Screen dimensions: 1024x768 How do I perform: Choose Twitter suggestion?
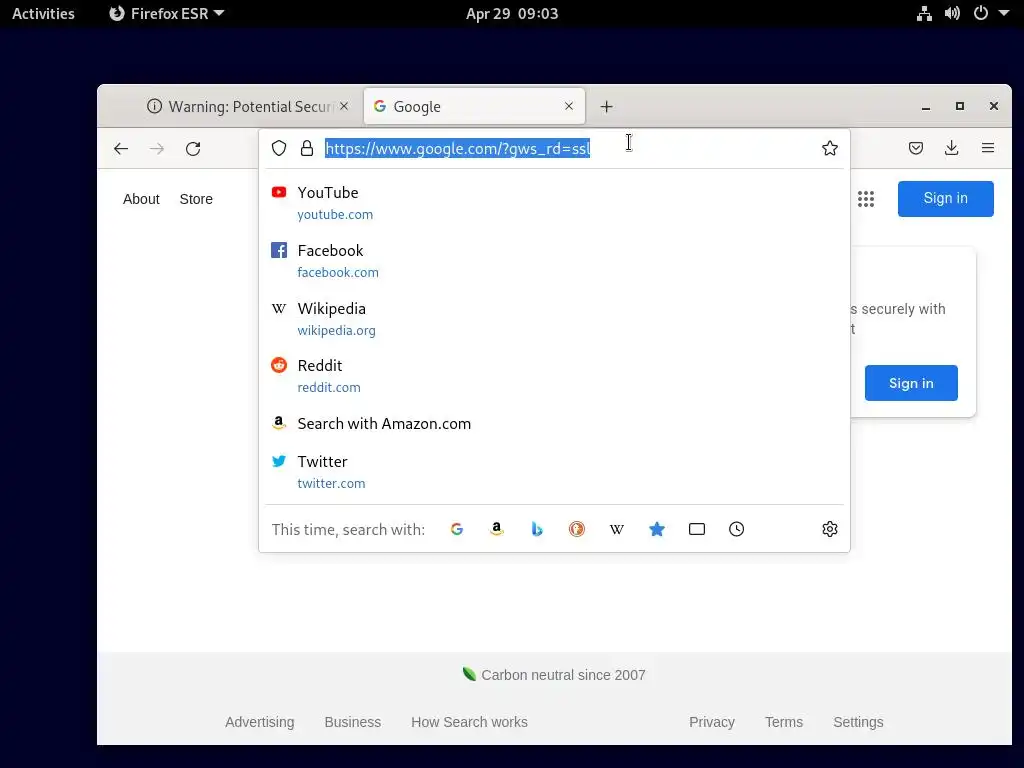554,472
